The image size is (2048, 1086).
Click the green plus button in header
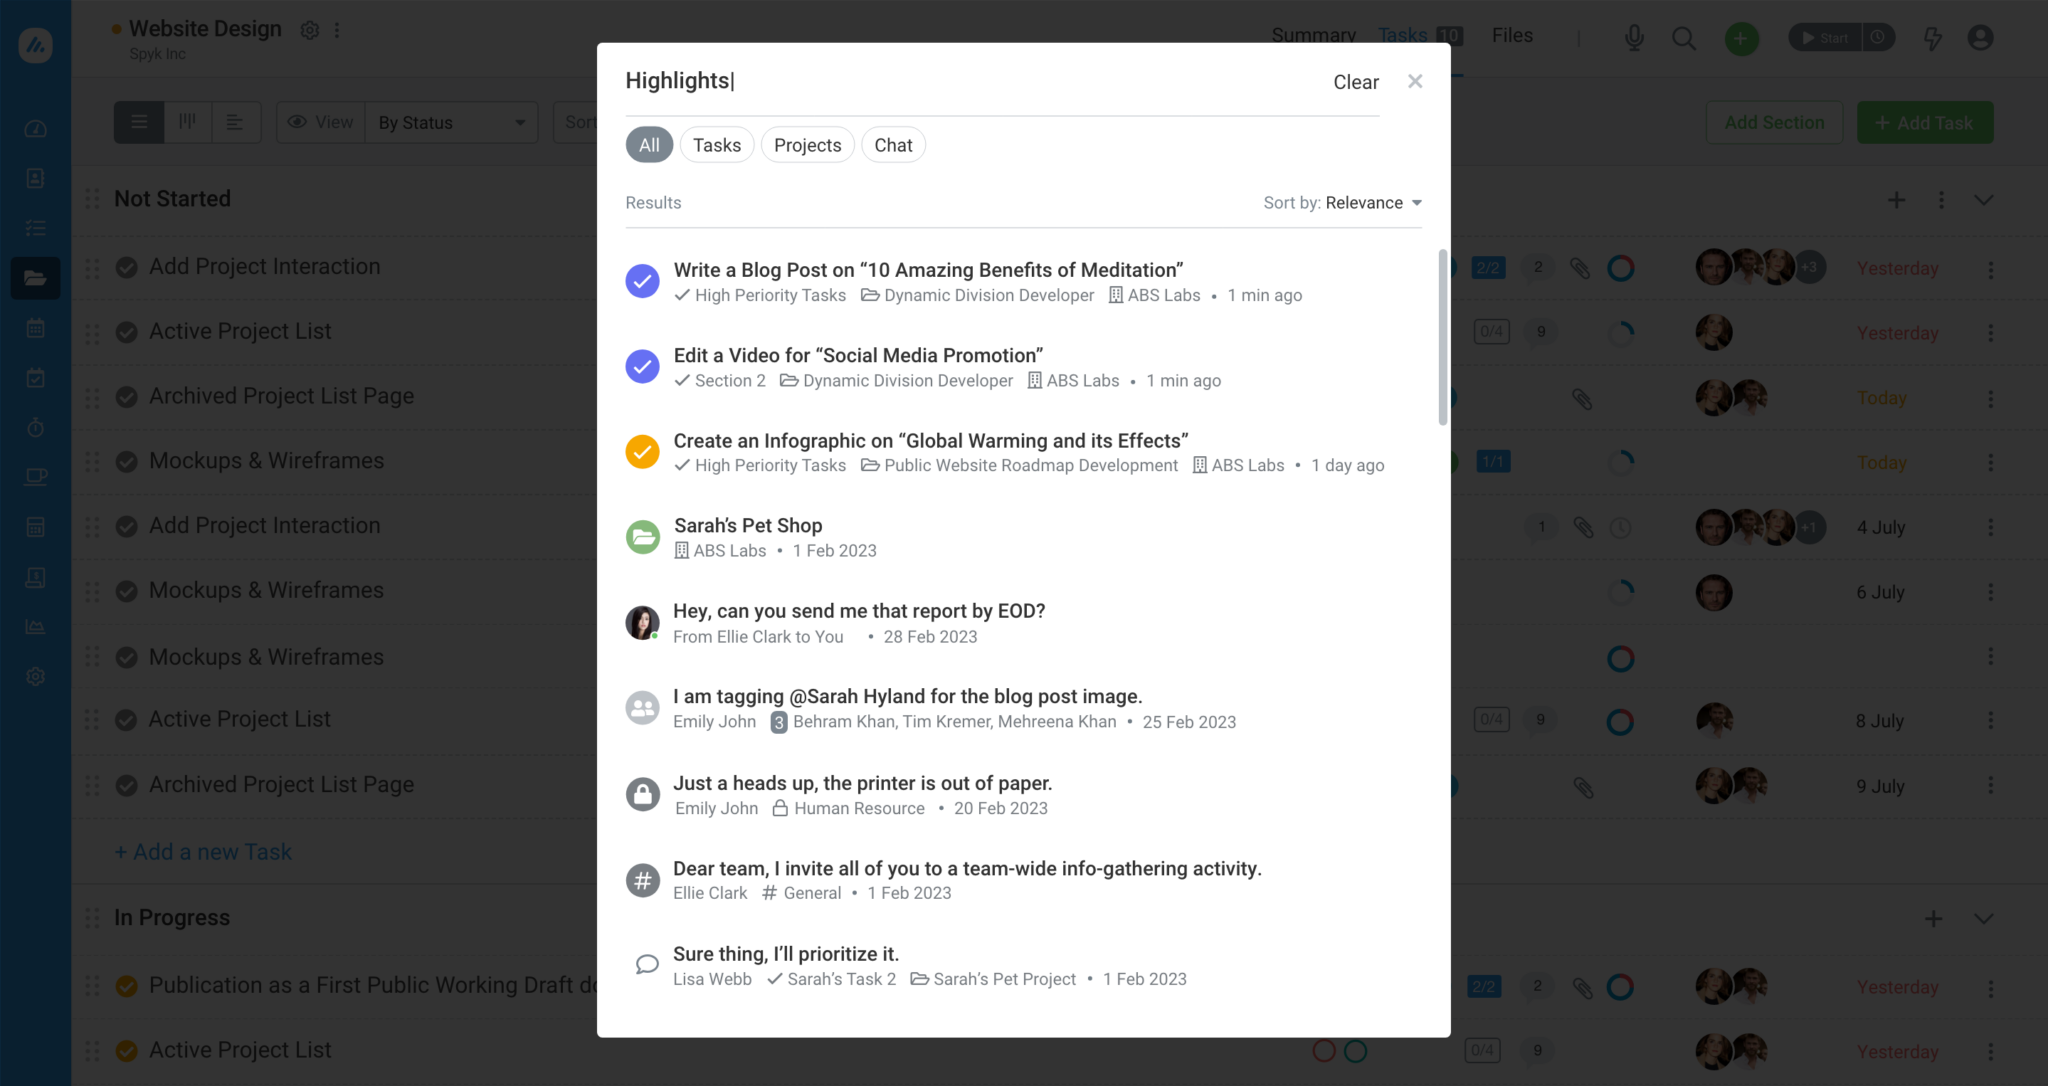(1741, 38)
